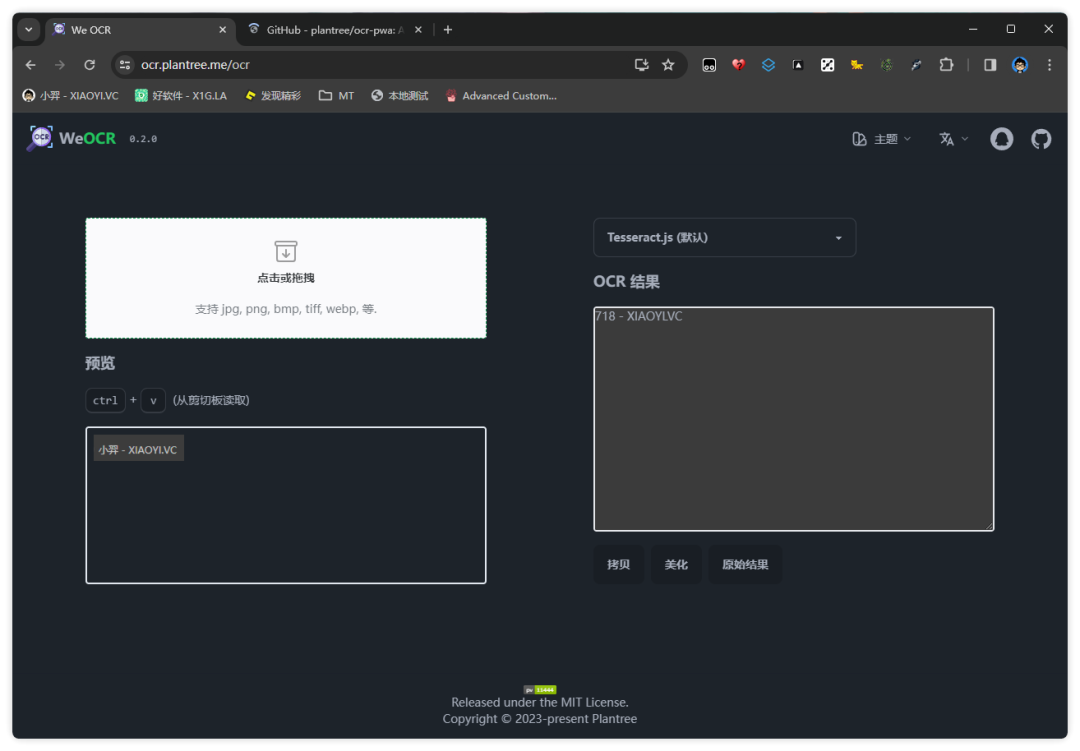Click the white square slash extension icon
The image size is (1080, 751).
click(827, 65)
